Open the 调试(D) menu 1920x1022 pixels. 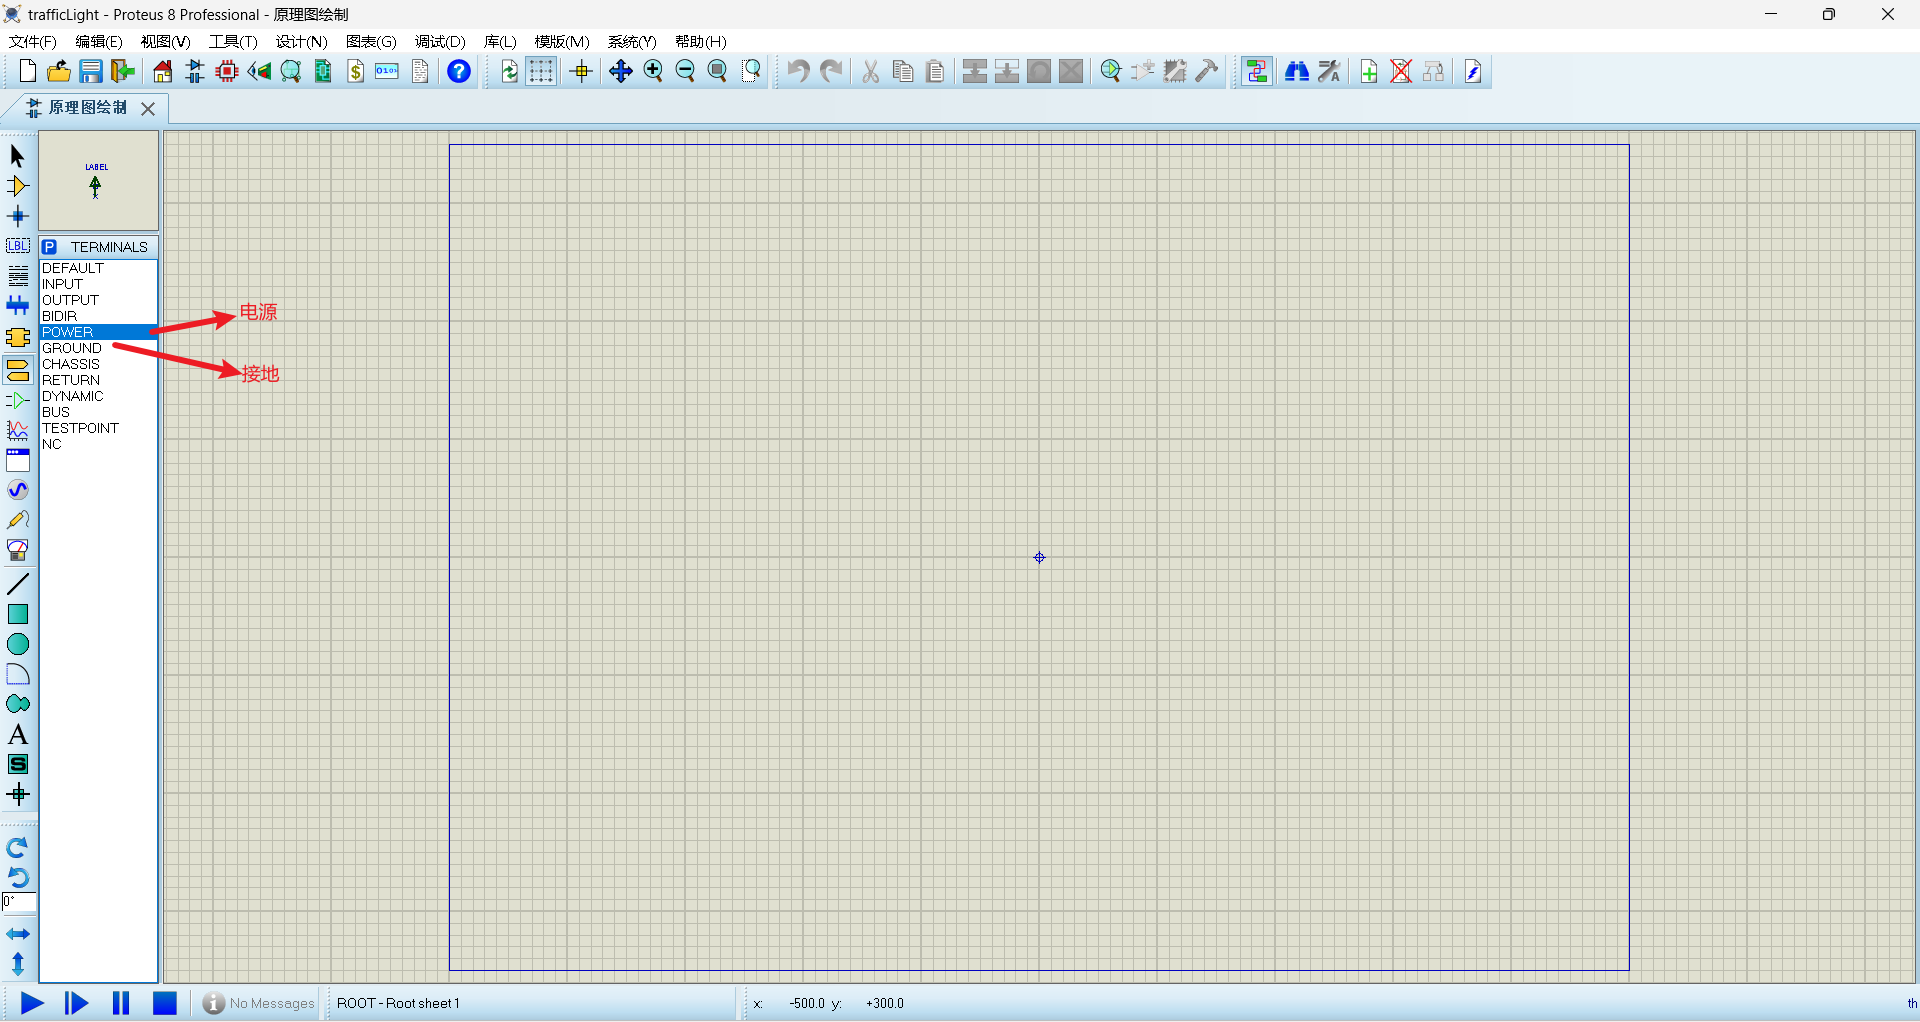(x=440, y=41)
